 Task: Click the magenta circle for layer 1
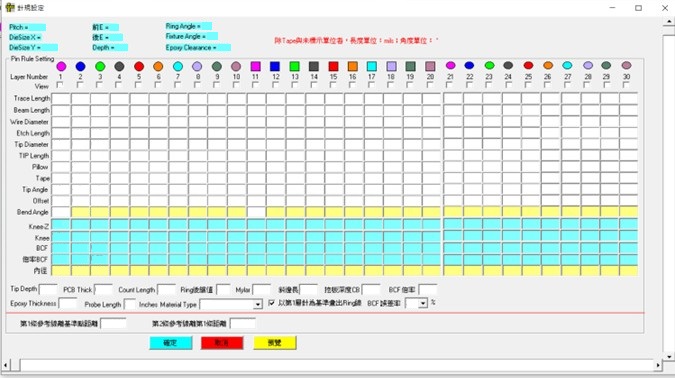point(61,66)
